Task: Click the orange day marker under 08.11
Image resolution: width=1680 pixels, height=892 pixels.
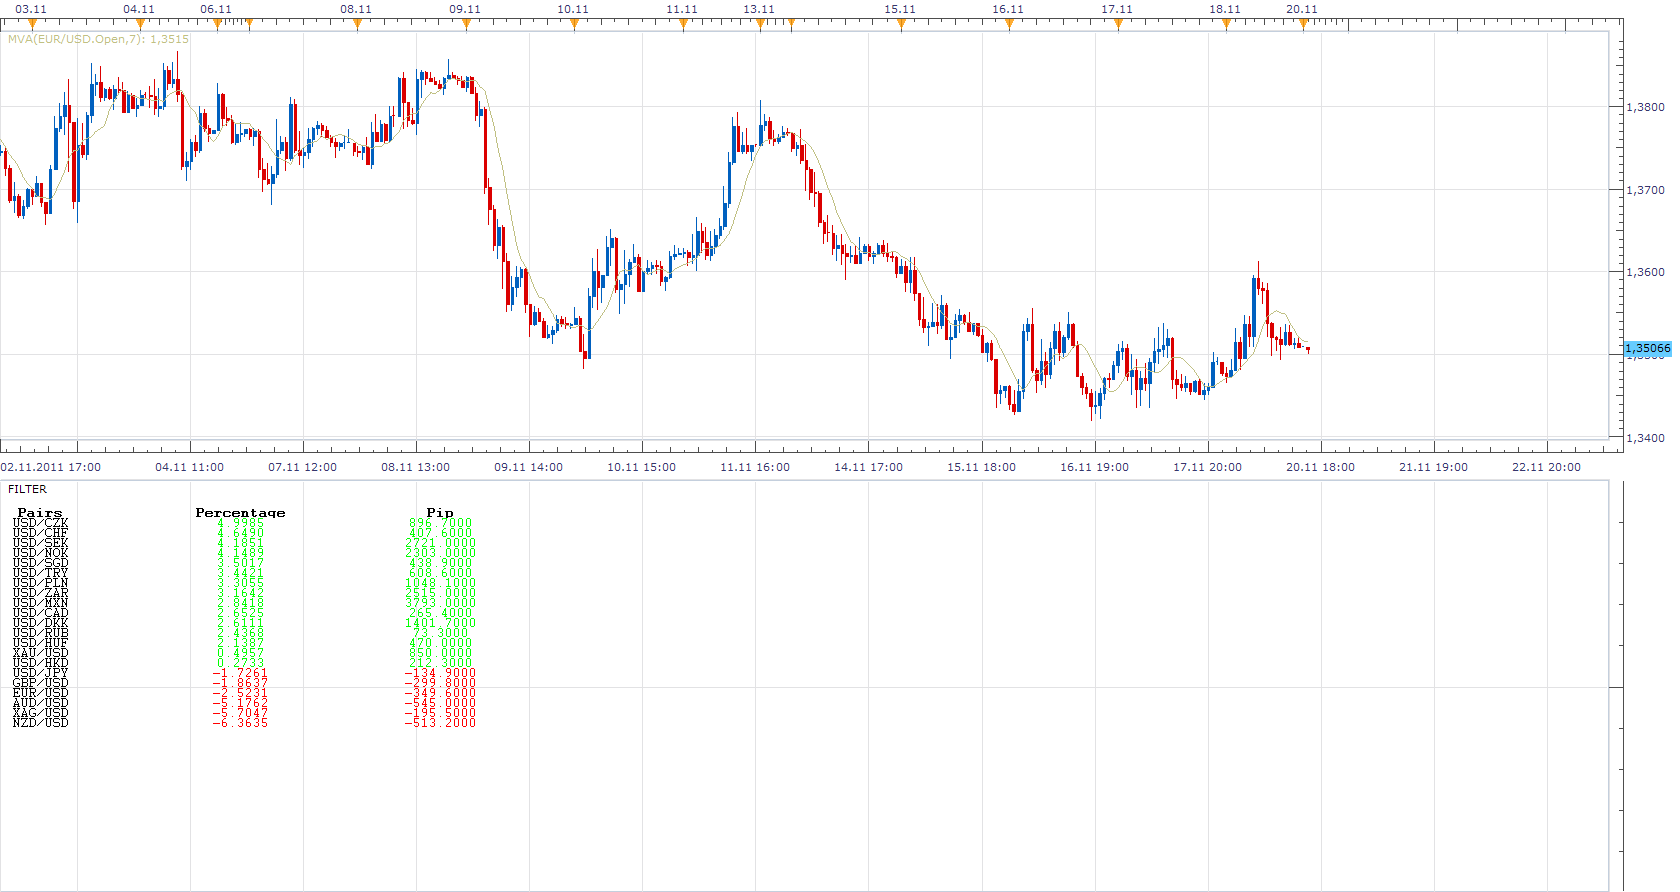Action: click(x=357, y=24)
